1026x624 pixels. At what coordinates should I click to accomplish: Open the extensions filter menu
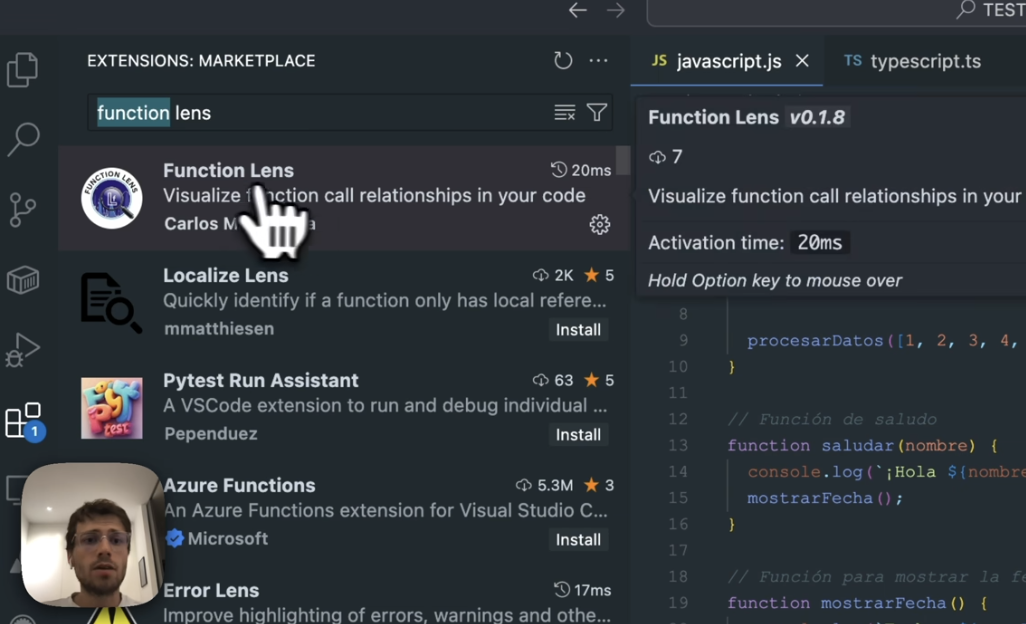click(597, 113)
